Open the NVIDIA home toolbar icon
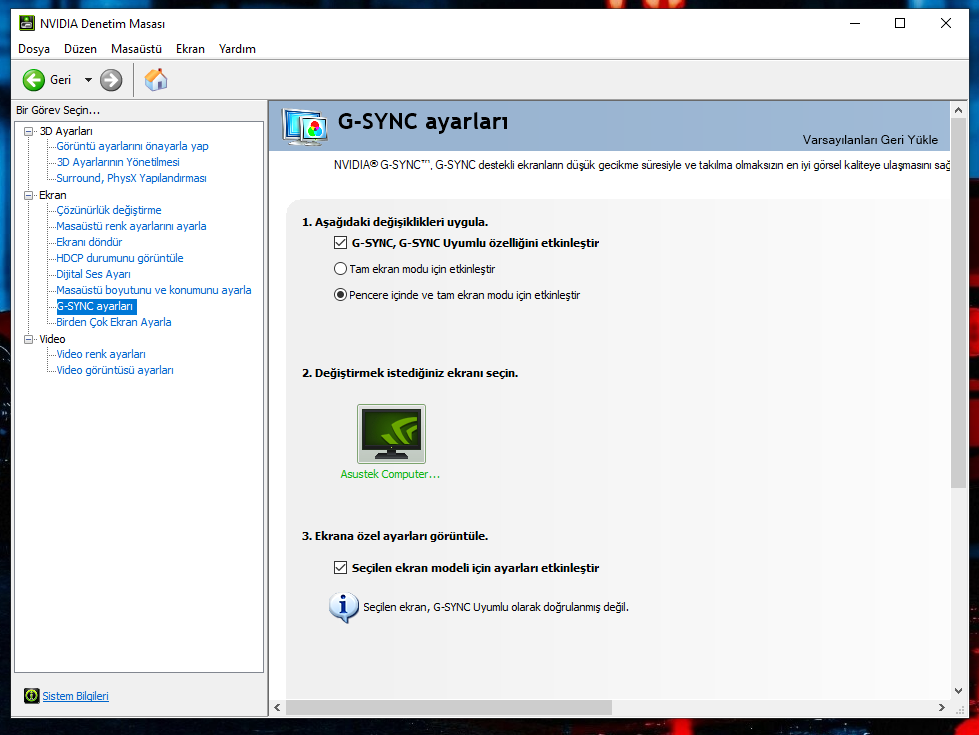 [x=156, y=79]
